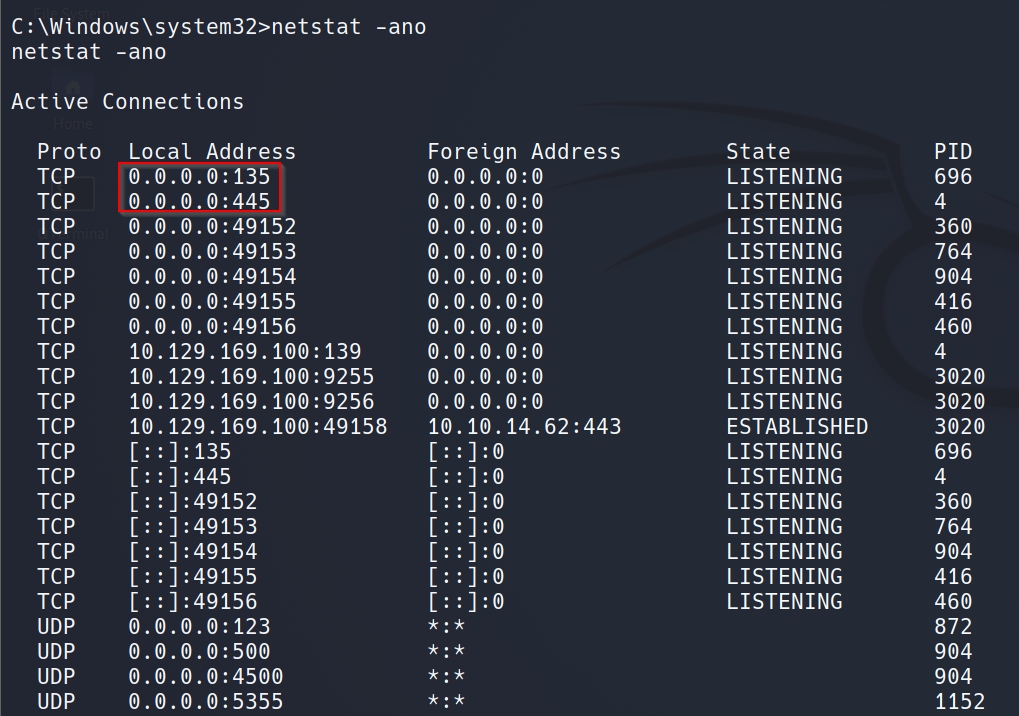Screen dimensions: 1019x716
Task: Select the highlighted 0.0.0.0:135 local address
Action: 199,177
